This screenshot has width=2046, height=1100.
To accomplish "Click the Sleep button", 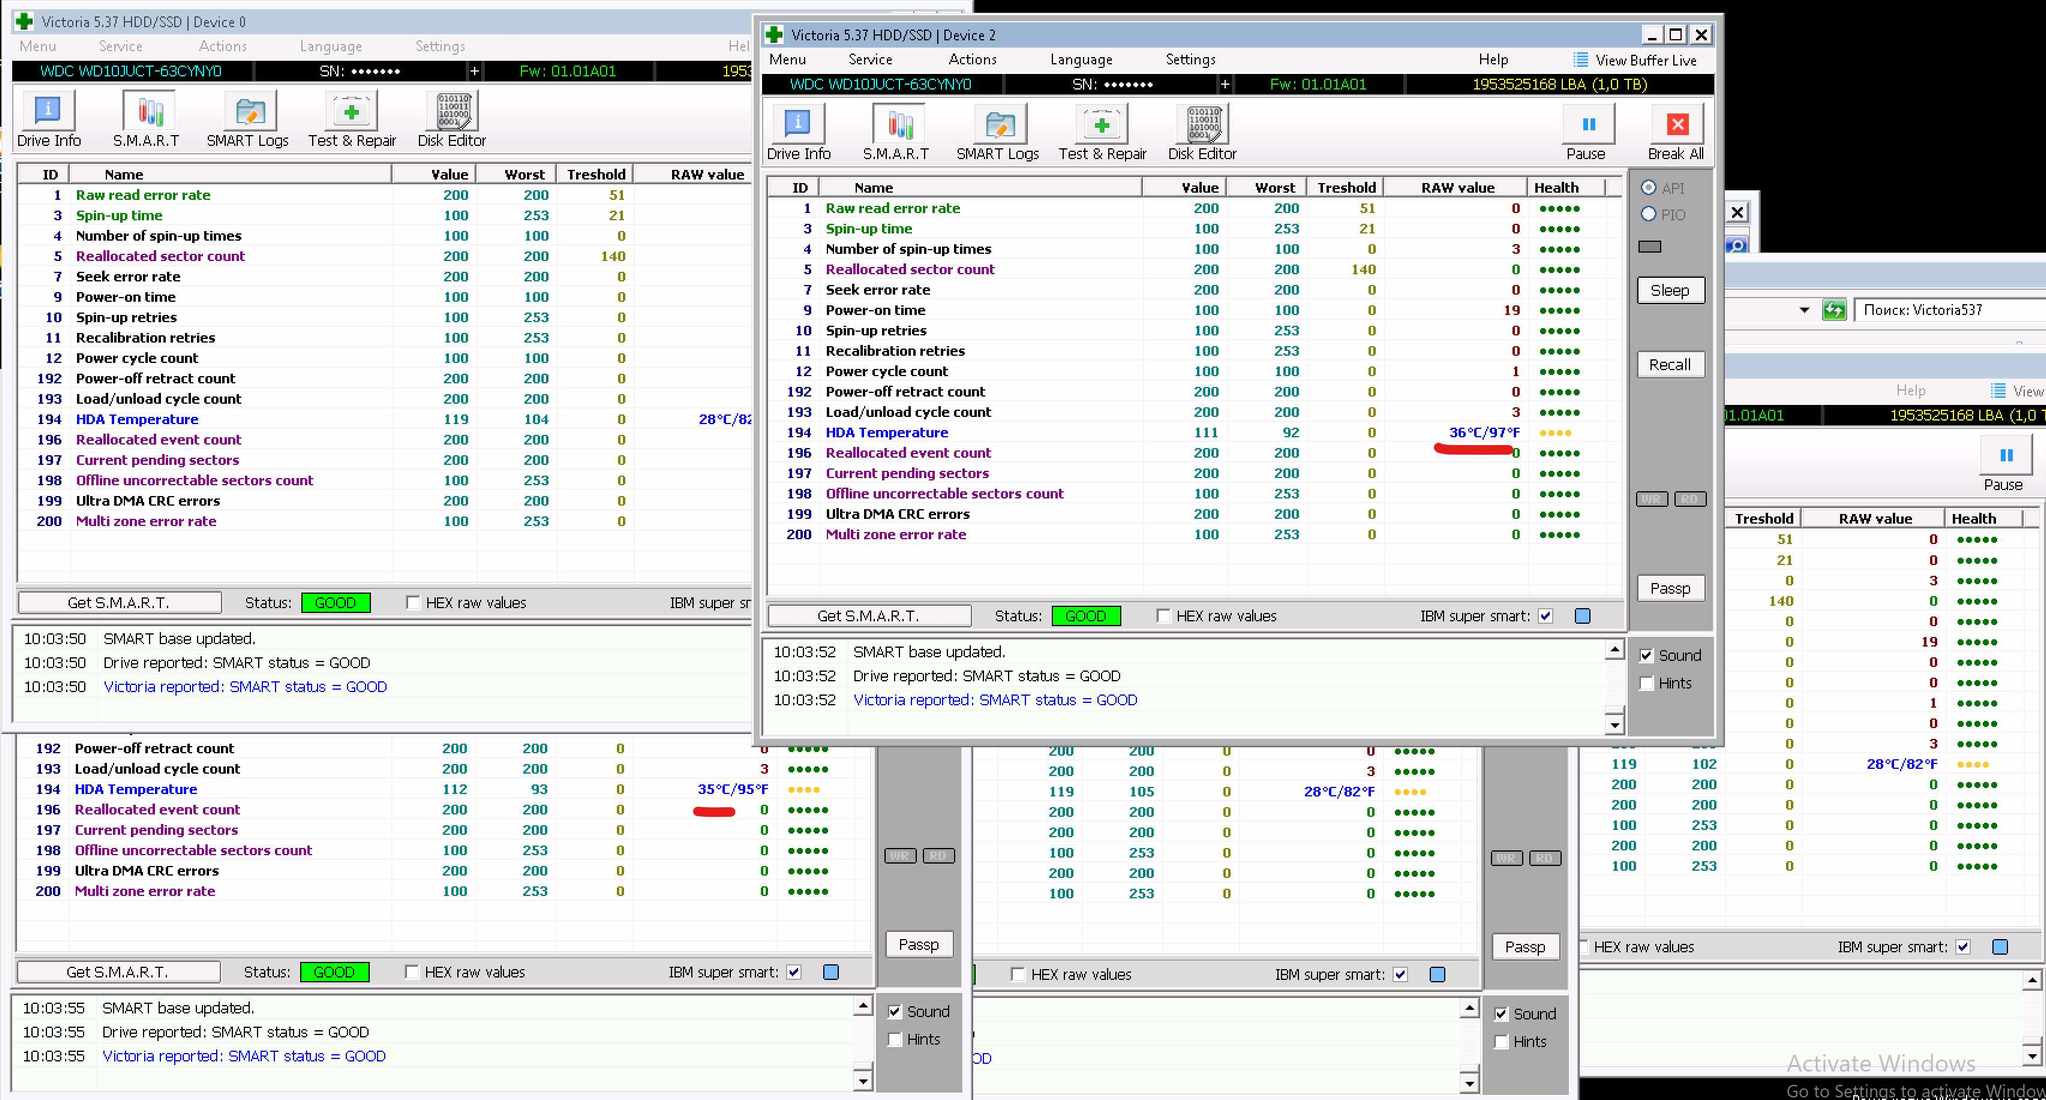I will tap(1670, 291).
